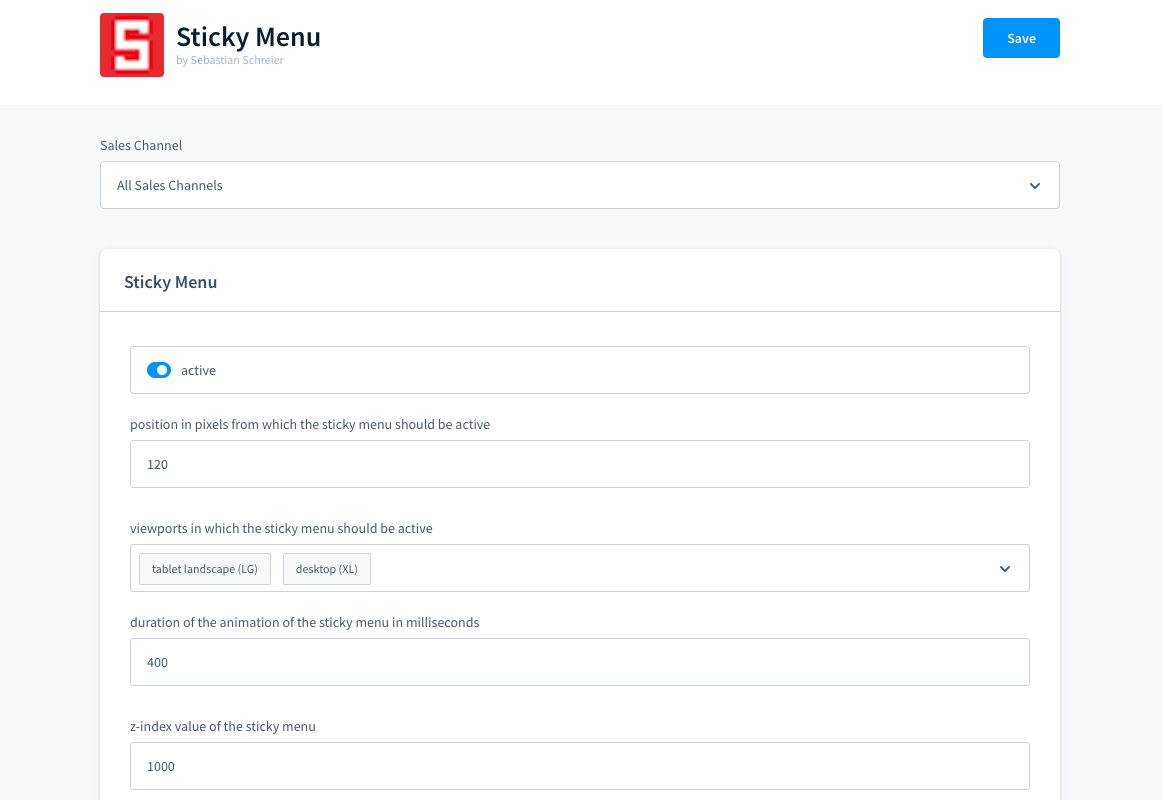Expand the viewports list via chevron
Image resolution: width=1163 pixels, height=800 pixels.
pos(1005,569)
